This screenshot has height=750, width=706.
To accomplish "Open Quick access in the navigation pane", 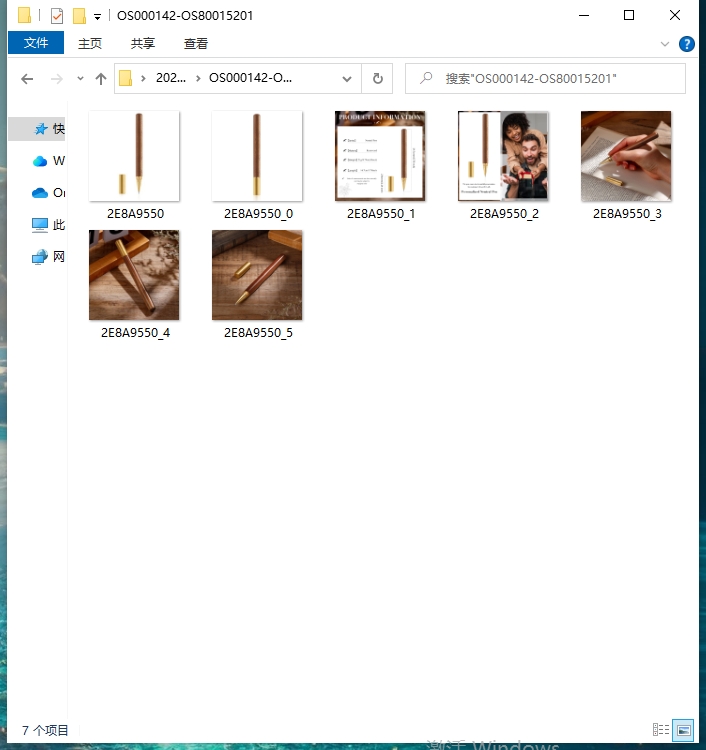I will pos(41,129).
